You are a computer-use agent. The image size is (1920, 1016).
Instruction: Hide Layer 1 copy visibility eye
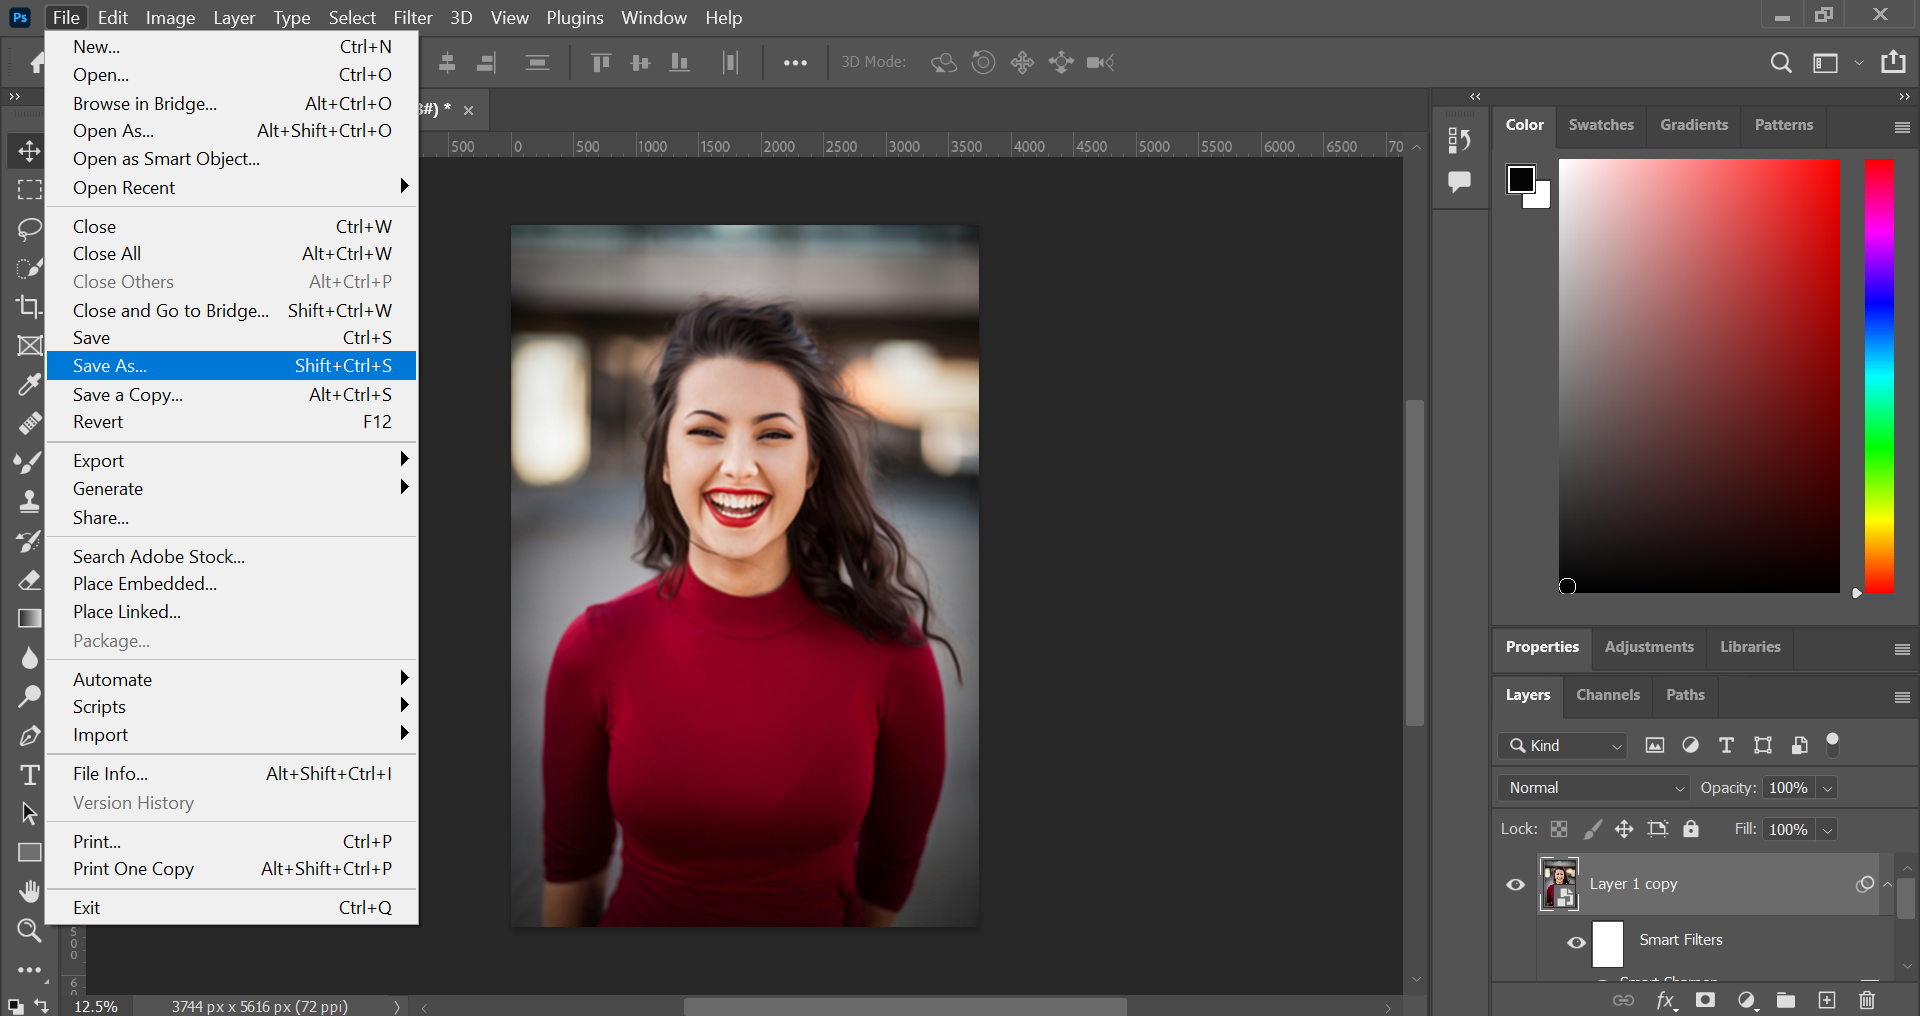(x=1516, y=884)
